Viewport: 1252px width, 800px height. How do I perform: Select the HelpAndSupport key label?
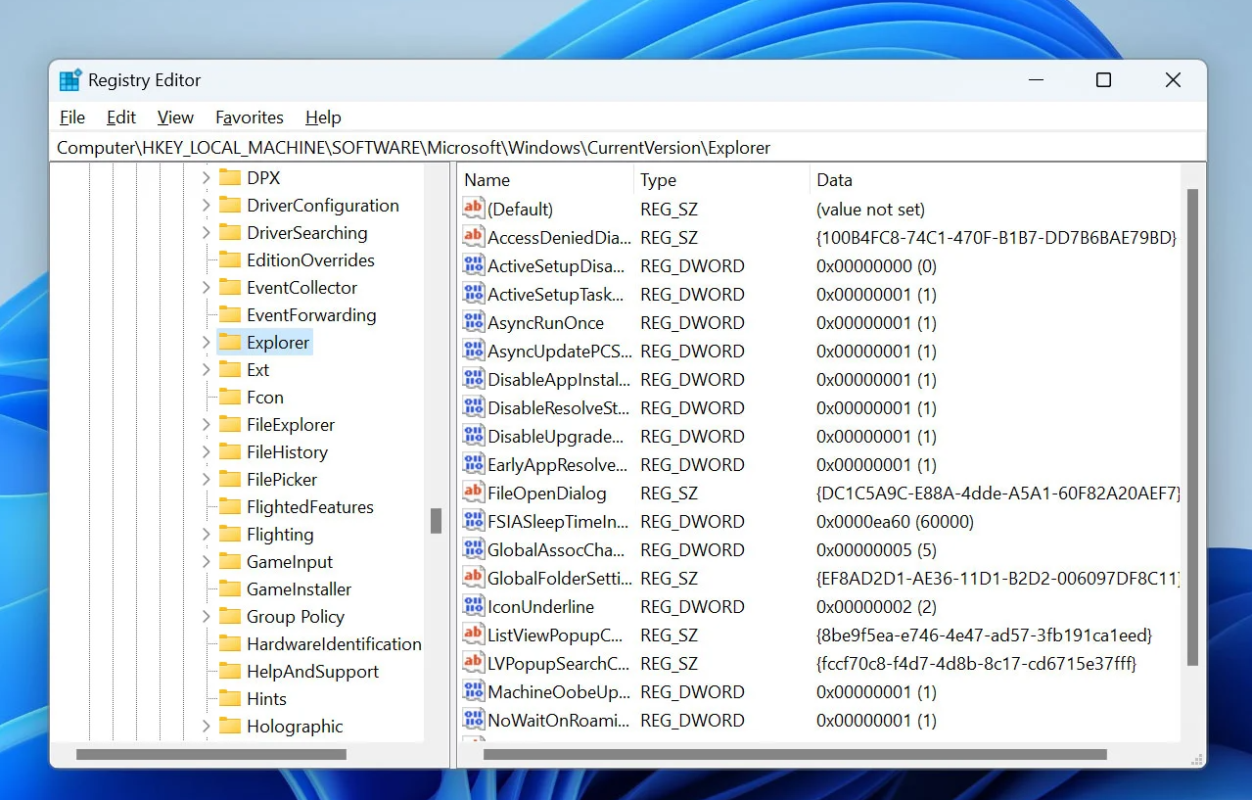[313, 672]
